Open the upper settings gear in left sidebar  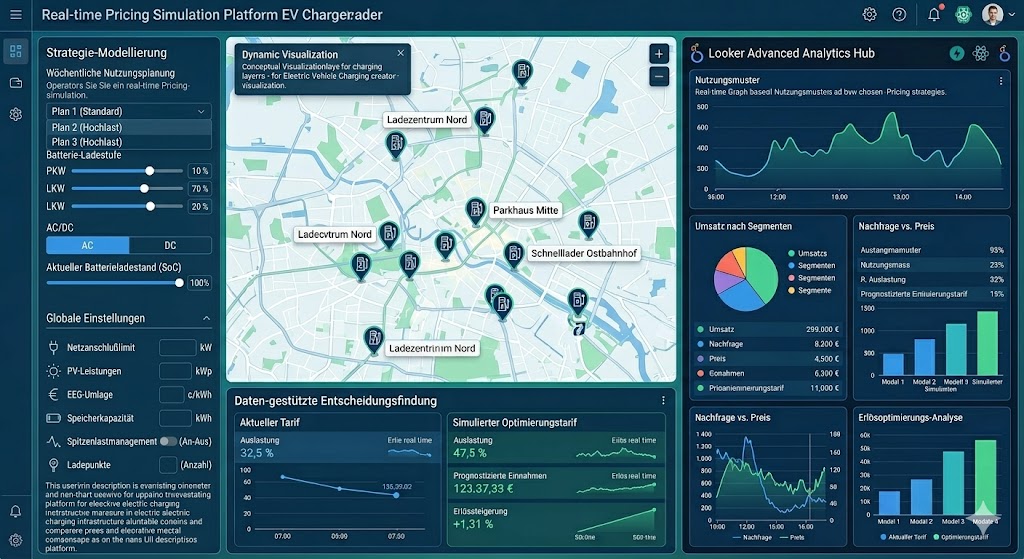(x=16, y=114)
